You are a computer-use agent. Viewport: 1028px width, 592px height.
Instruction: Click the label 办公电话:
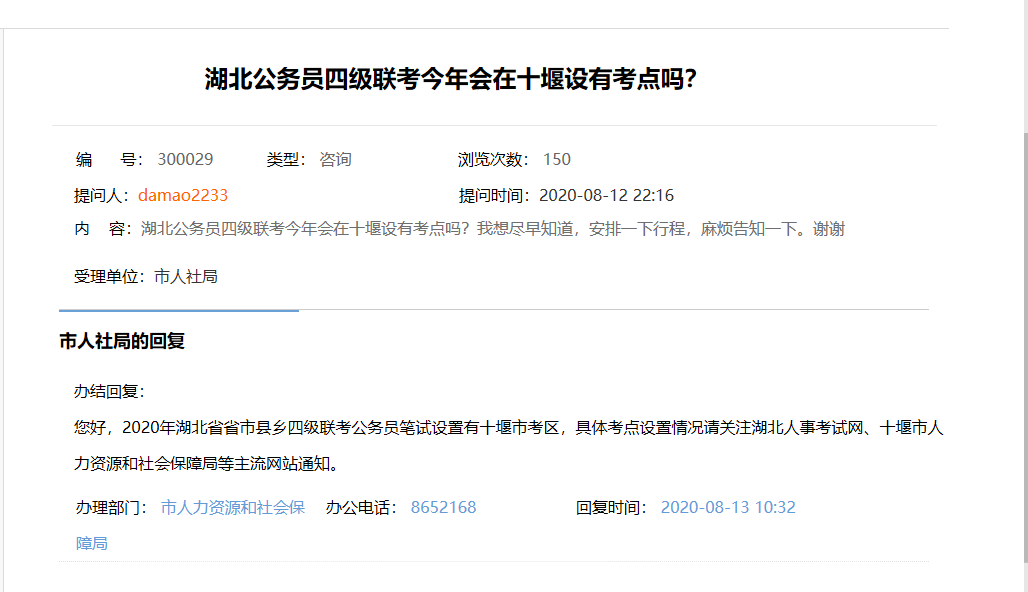[361, 507]
